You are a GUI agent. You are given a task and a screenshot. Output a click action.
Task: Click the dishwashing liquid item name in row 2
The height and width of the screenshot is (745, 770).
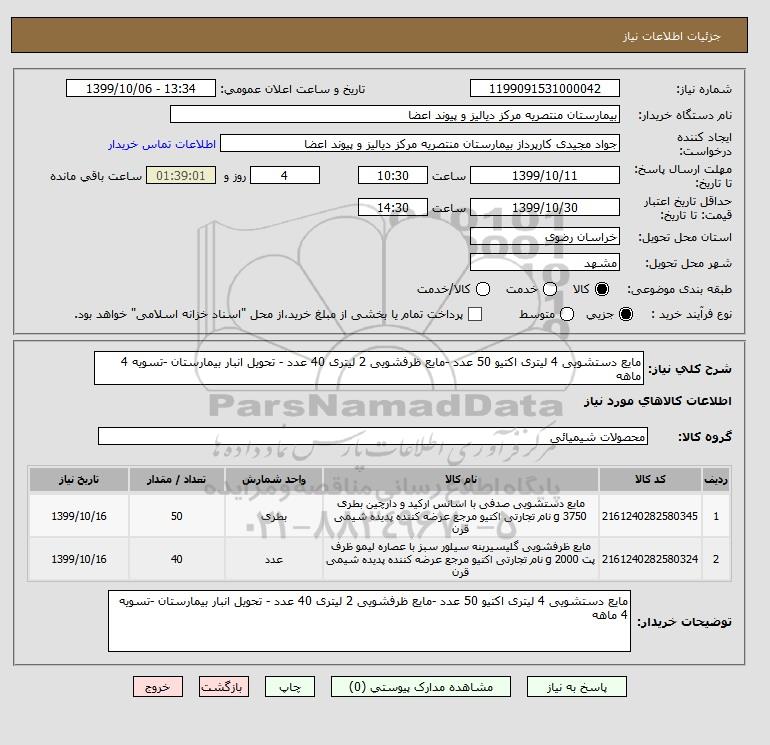(x=461, y=559)
